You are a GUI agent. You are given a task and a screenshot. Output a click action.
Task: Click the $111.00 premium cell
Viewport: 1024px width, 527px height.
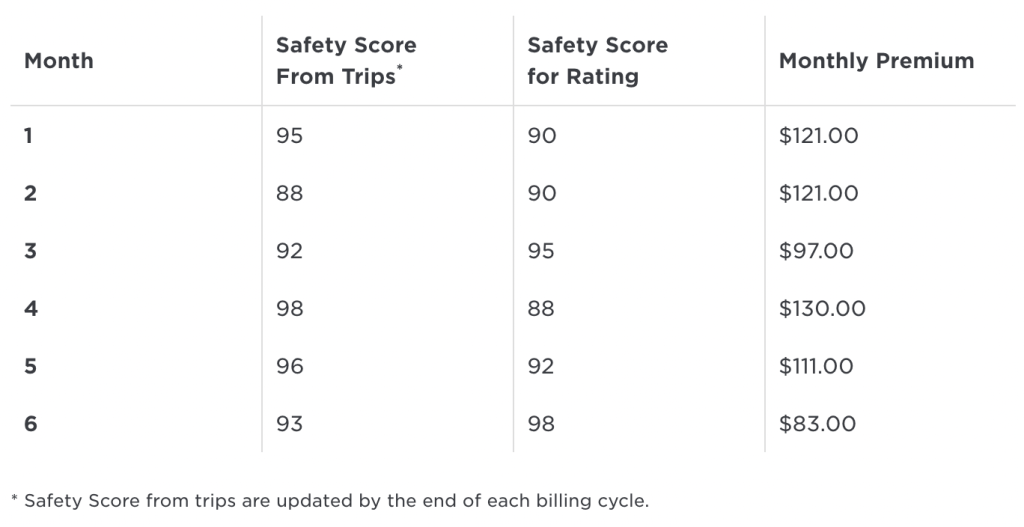click(816, 366)
